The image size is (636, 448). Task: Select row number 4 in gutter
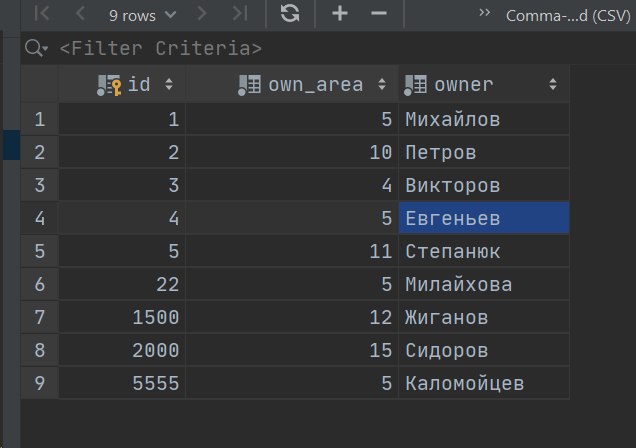click(x=40, y=218)
